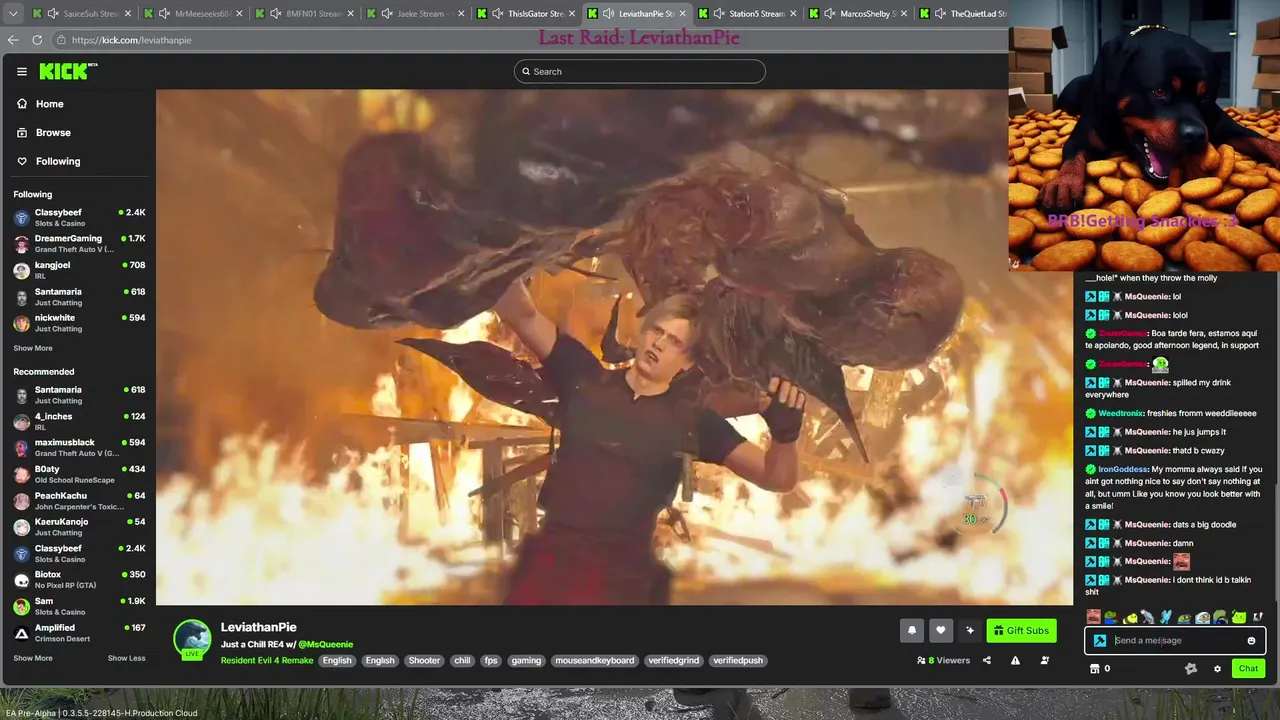Screen dimensions: 1280x720
Task: Click the browser address bar URL
Action: (131, 40)
